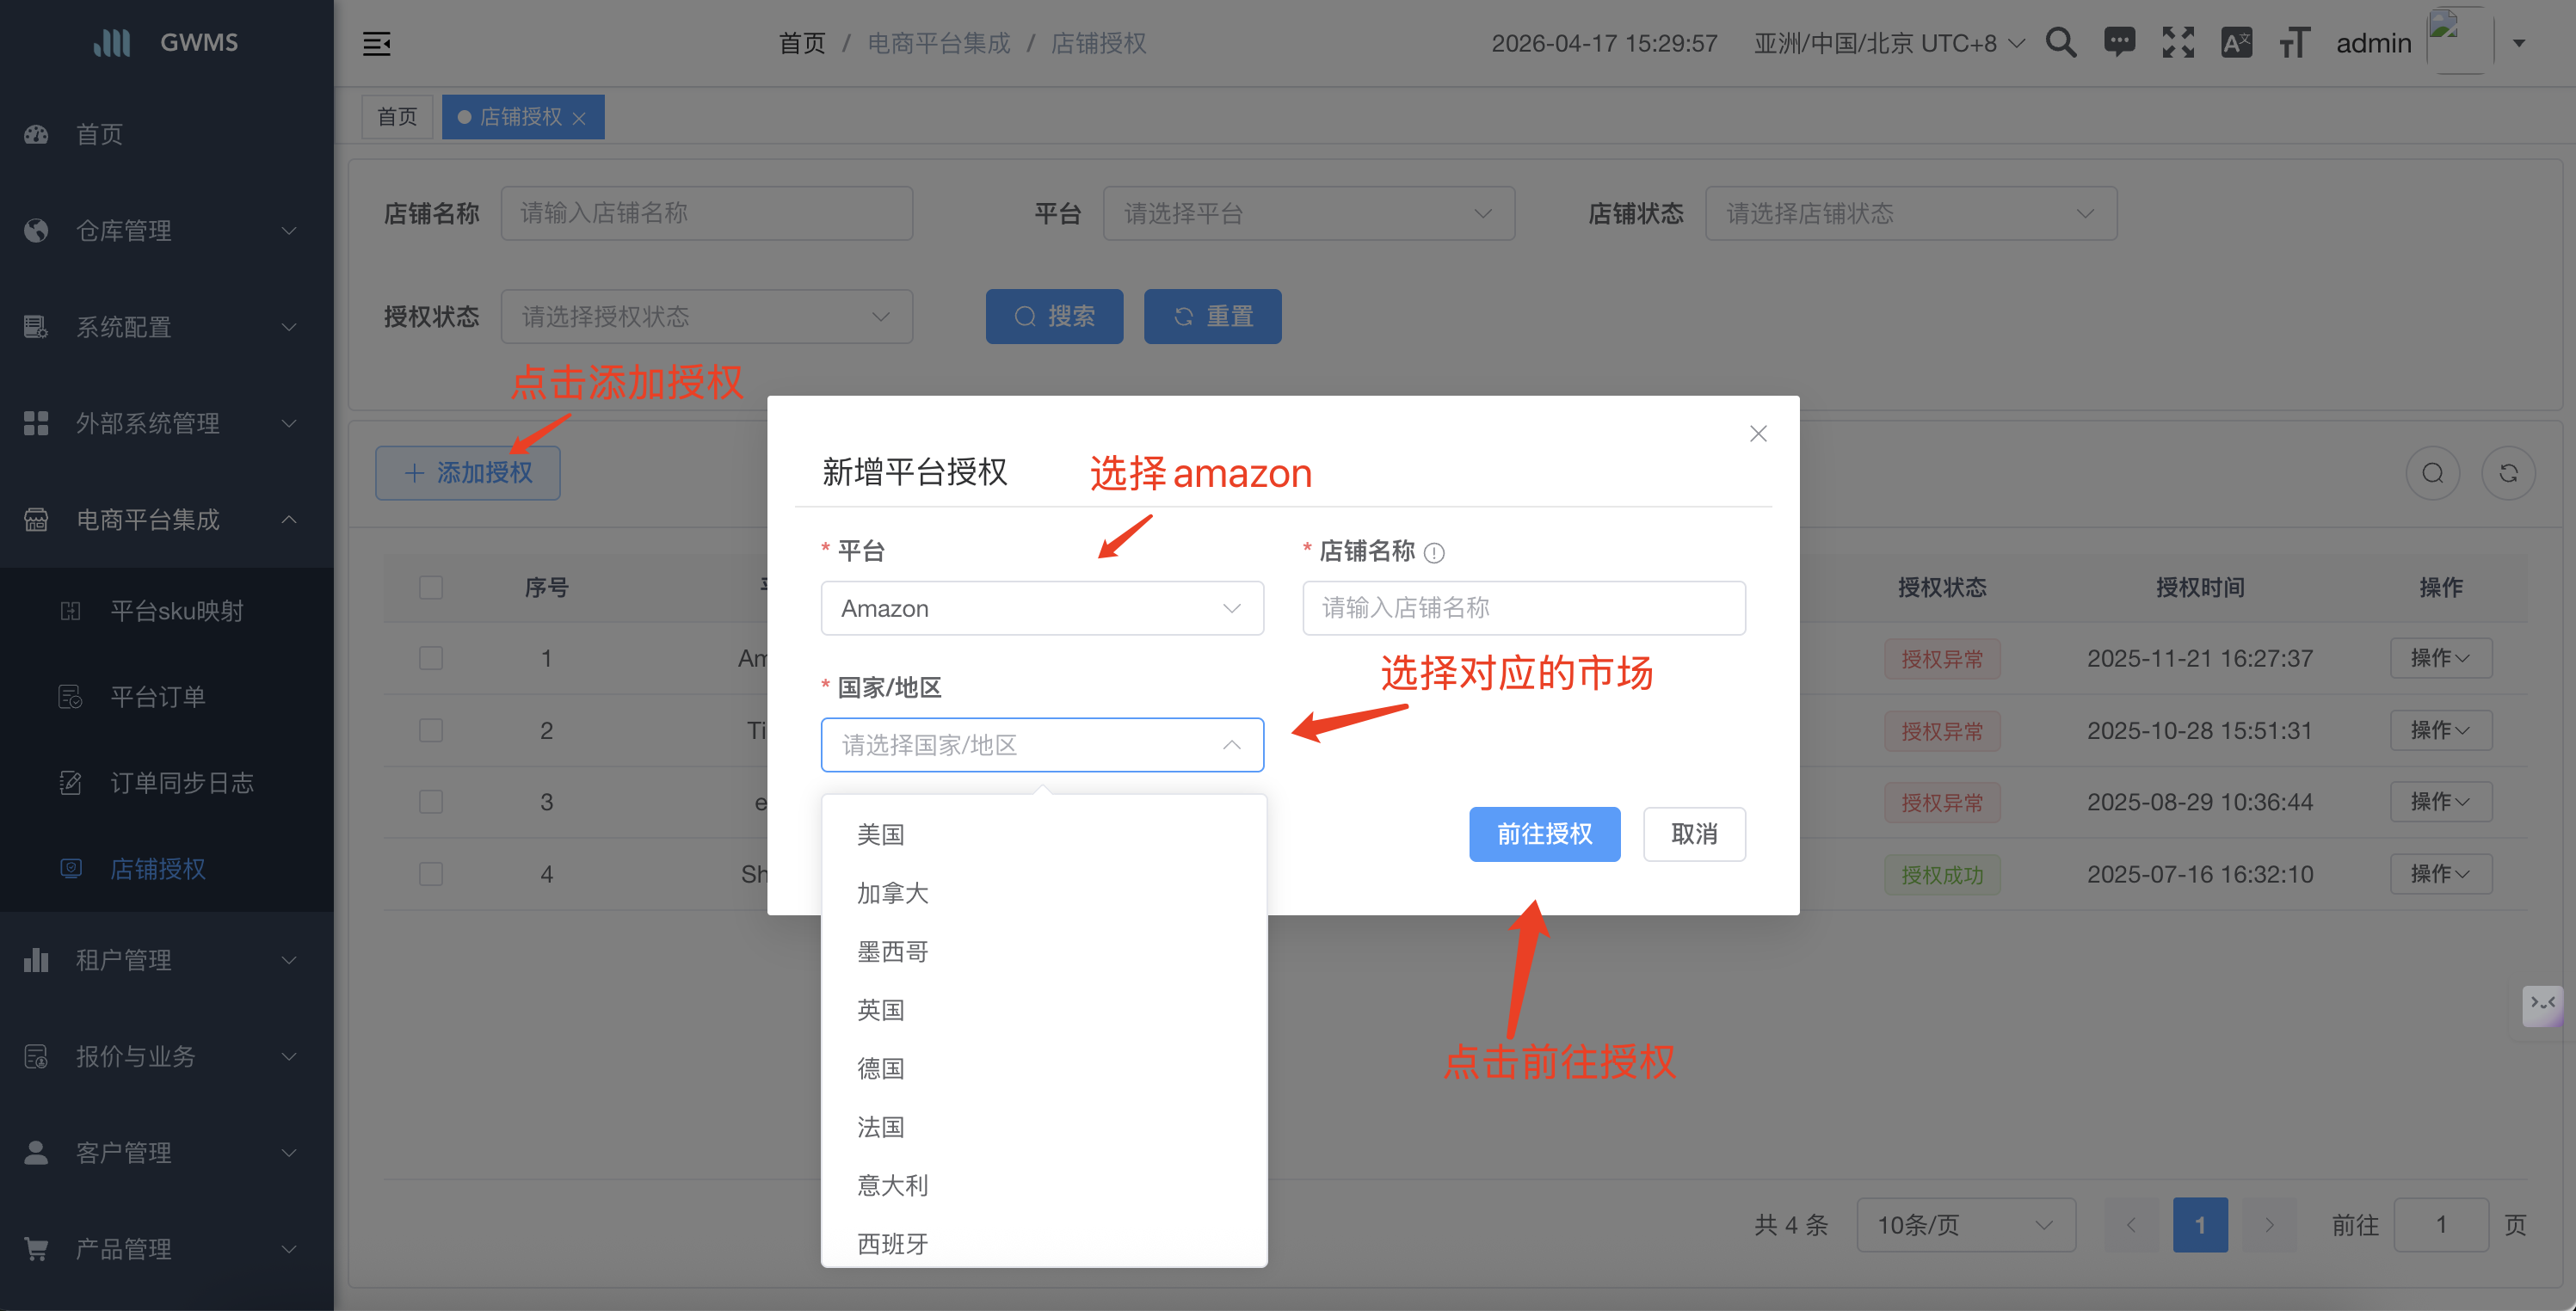This screenshot has height=1311, width=2576.
Task: Expand 客户管理 sidebar menu
Action: point(167,1153)
